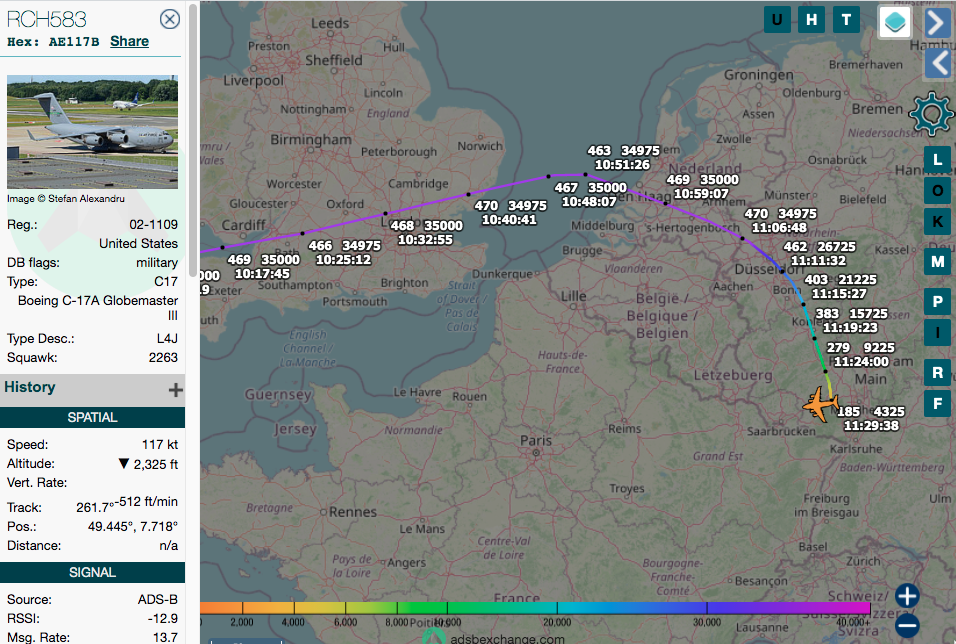Image resolution: width=956 pixels, height=644 pixels.
Task: Click the RSSI value -12.9
Action: coord(163,618)
